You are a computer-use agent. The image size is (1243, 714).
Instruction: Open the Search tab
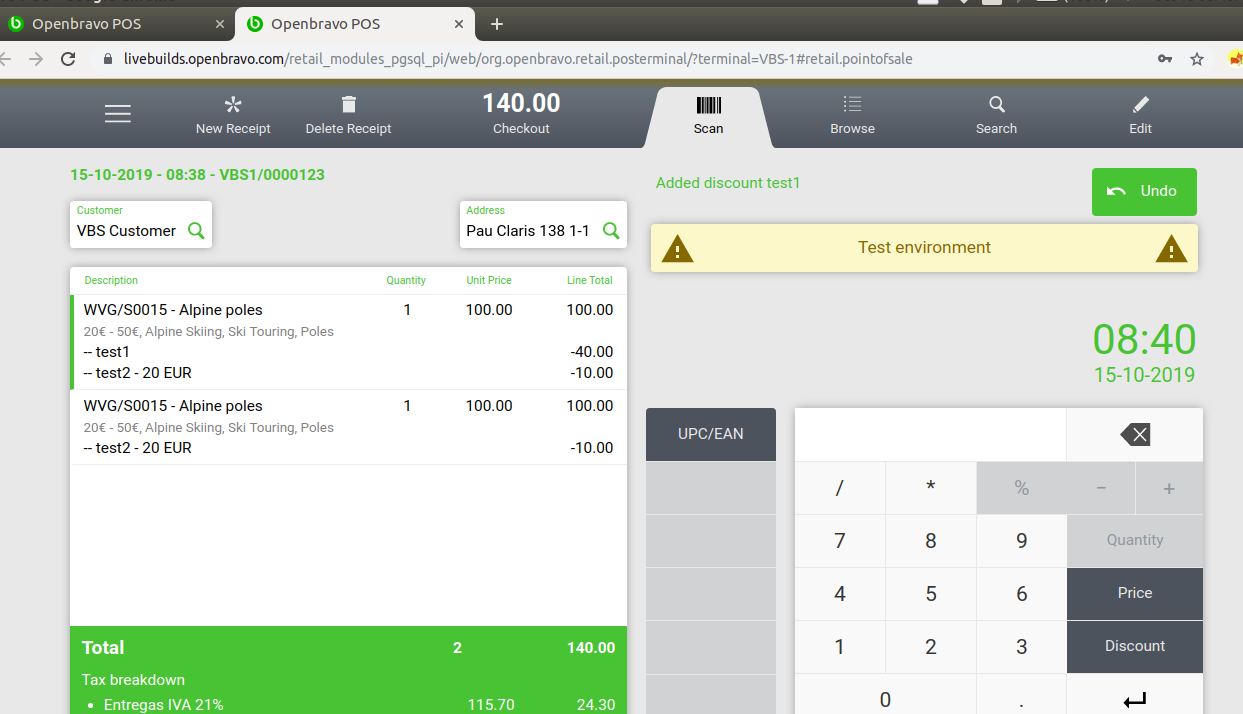tap(996, 116)
